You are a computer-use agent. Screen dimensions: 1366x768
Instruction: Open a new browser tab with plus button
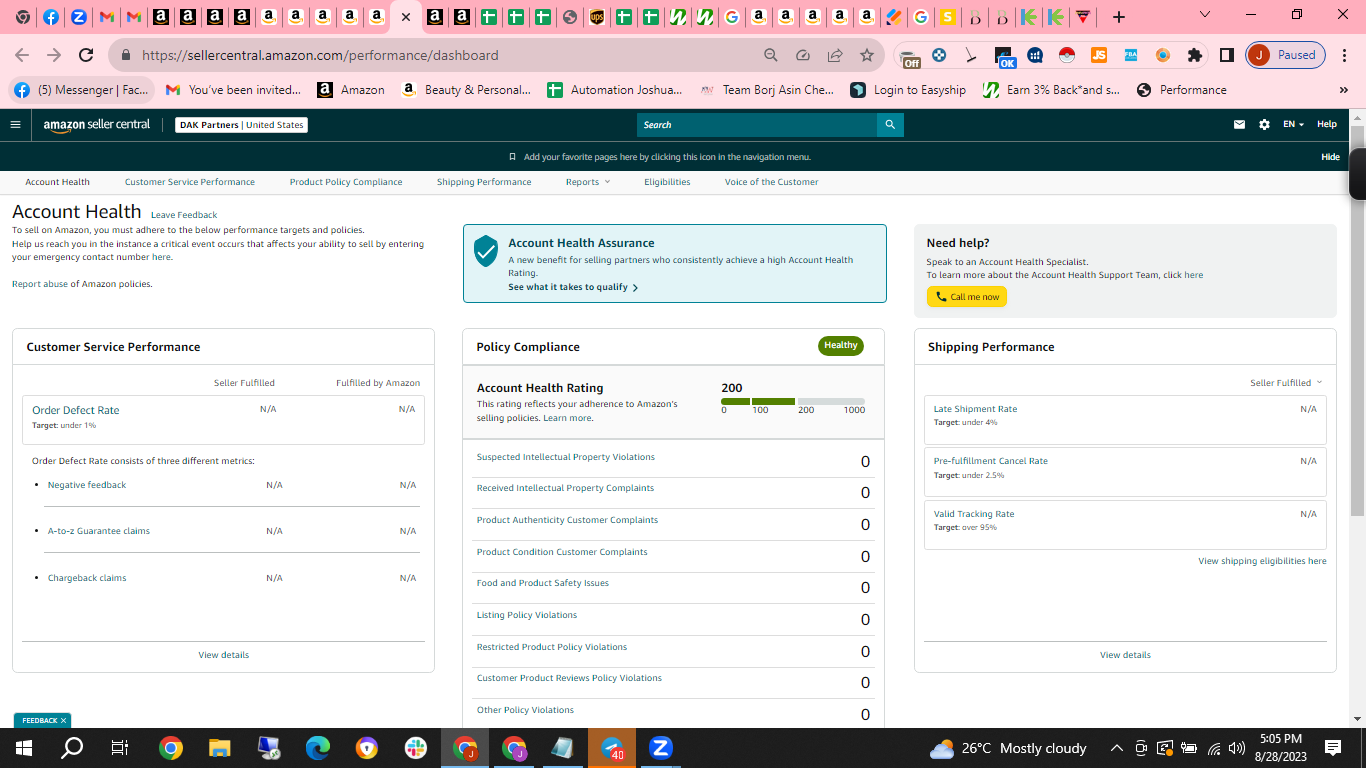(1119, 17)
